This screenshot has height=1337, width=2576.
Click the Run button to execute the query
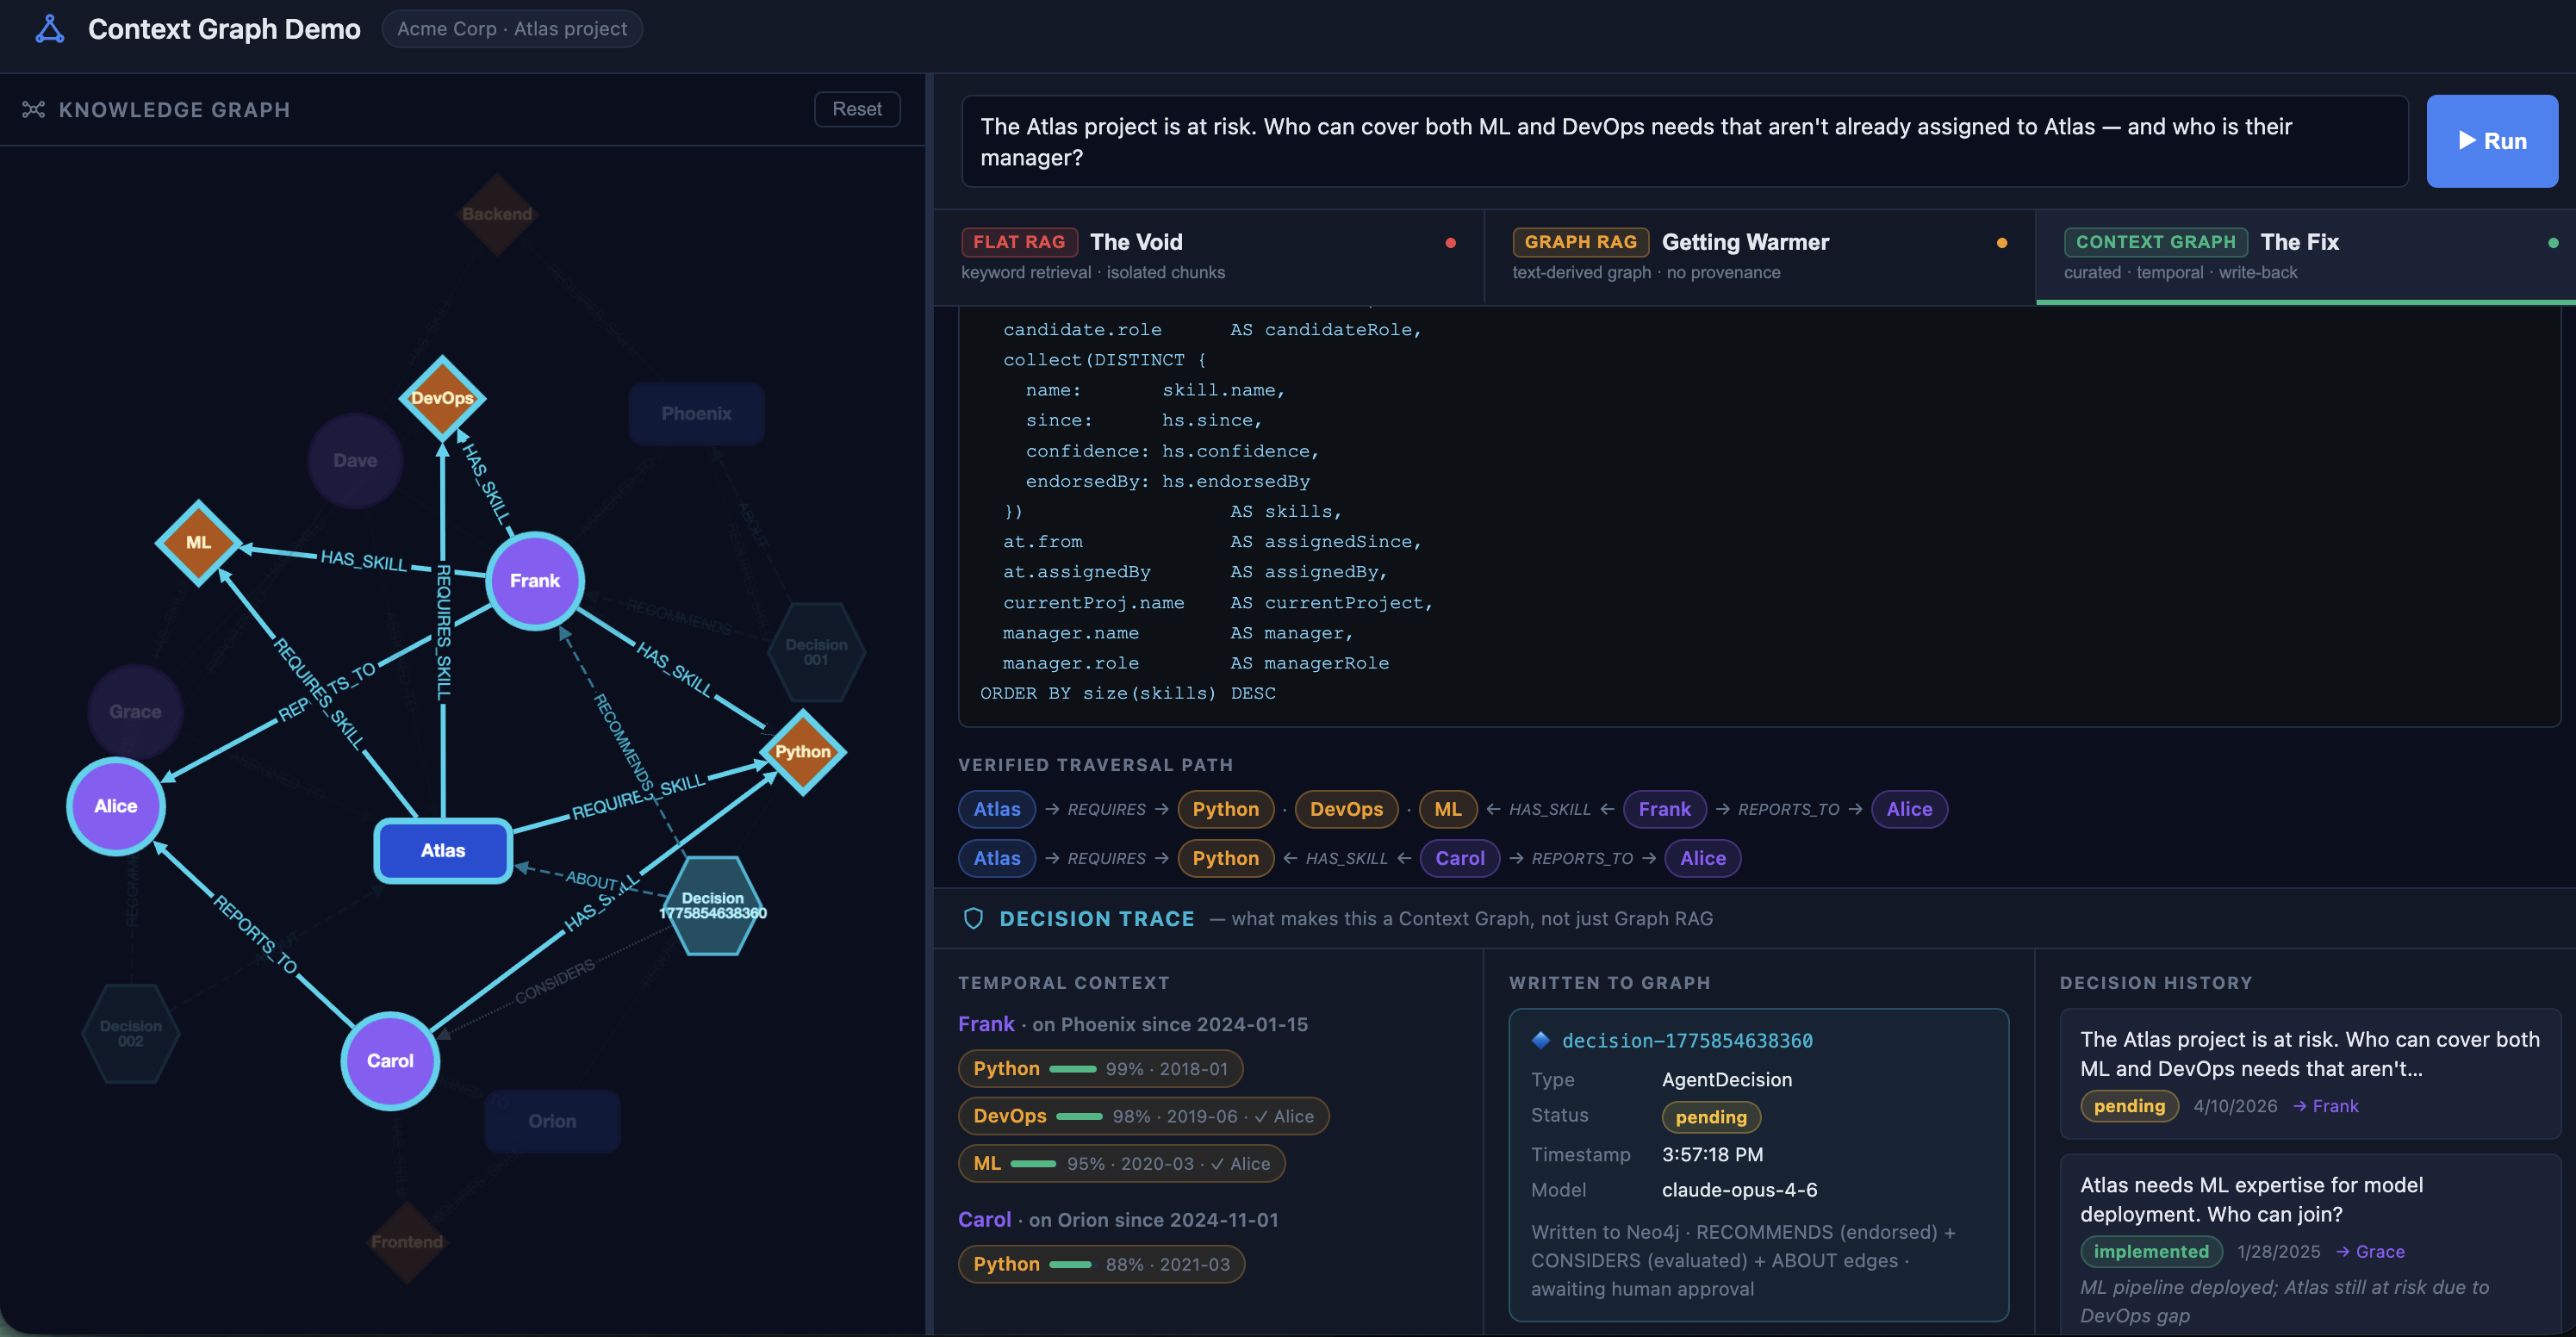(2492, 140)
